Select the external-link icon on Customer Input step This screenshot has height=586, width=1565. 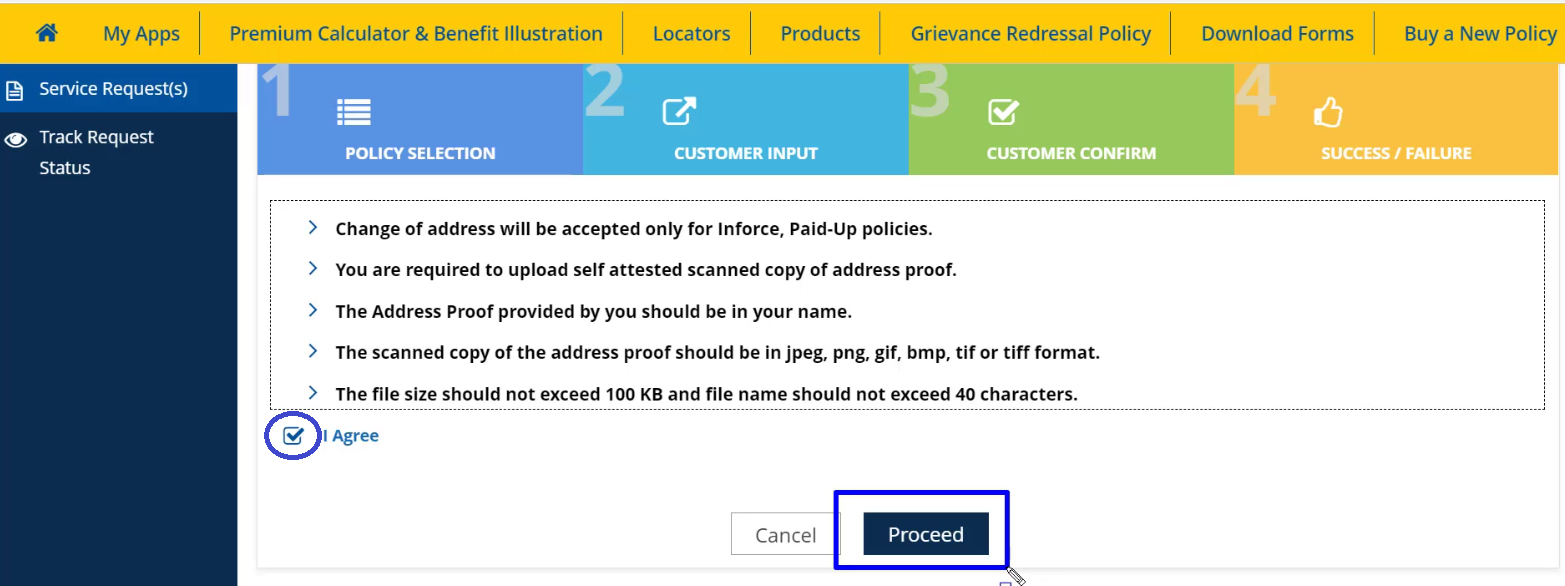tap(679, 113)
